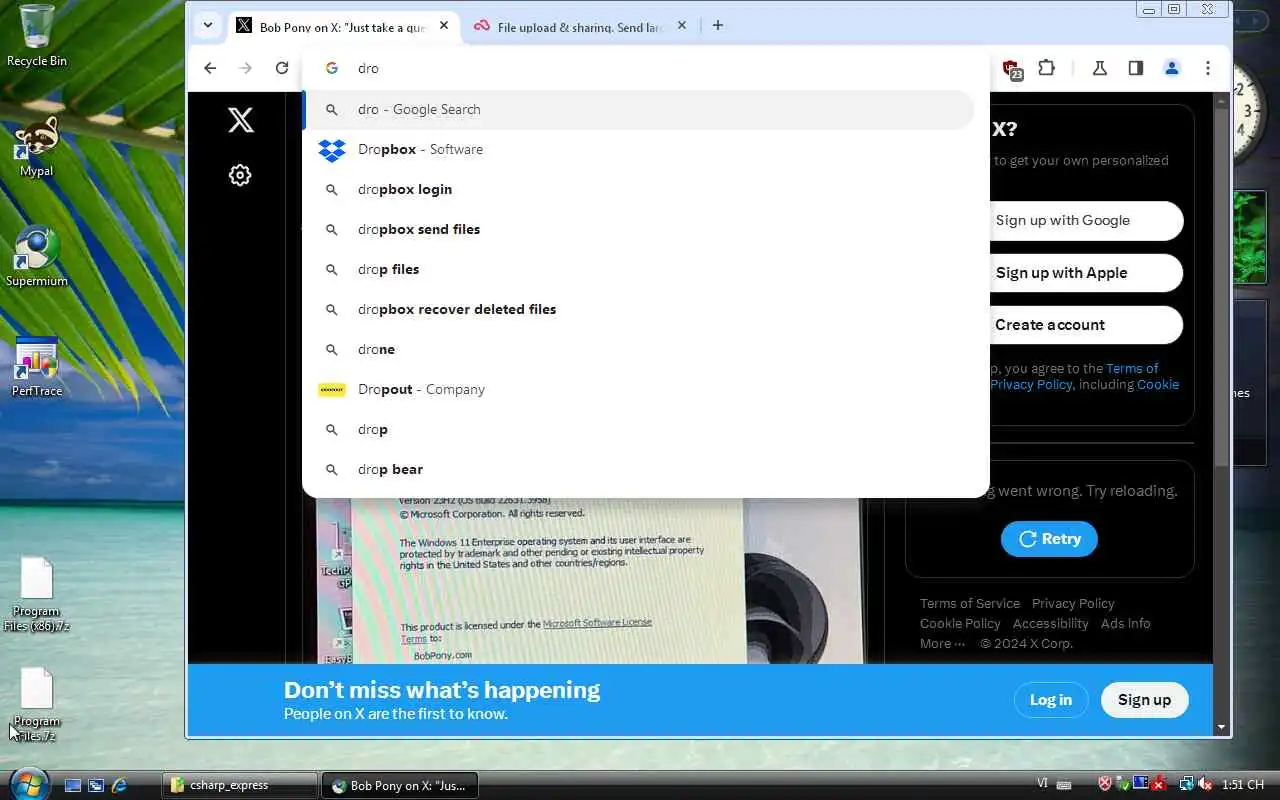
Task: Go back with the back arrow
Action: (x=210, y=68)
